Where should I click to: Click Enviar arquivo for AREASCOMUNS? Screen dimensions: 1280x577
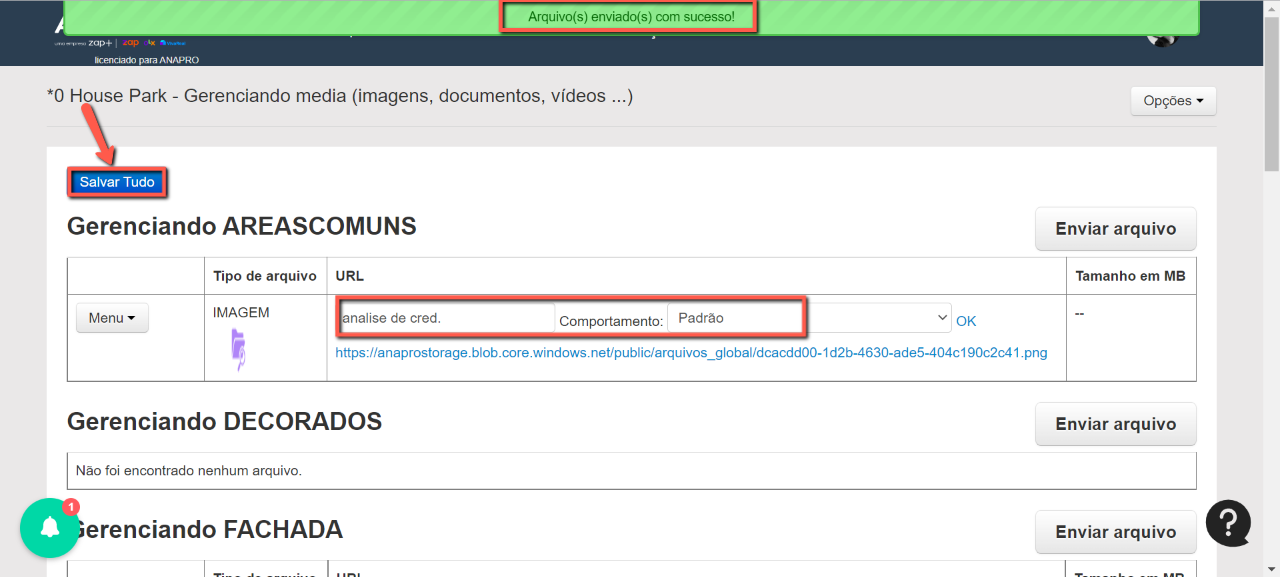tap(1115, 229)
